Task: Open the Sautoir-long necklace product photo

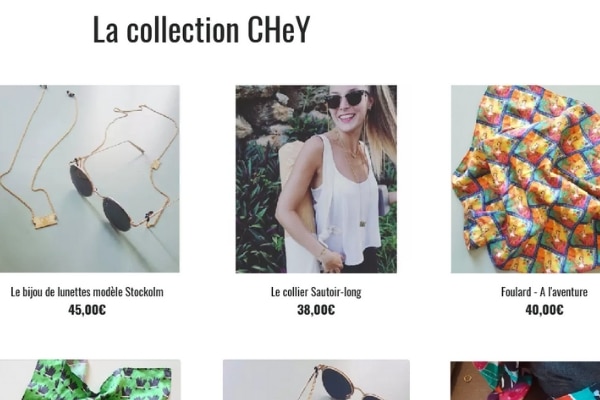Action: tap(316, 179)
